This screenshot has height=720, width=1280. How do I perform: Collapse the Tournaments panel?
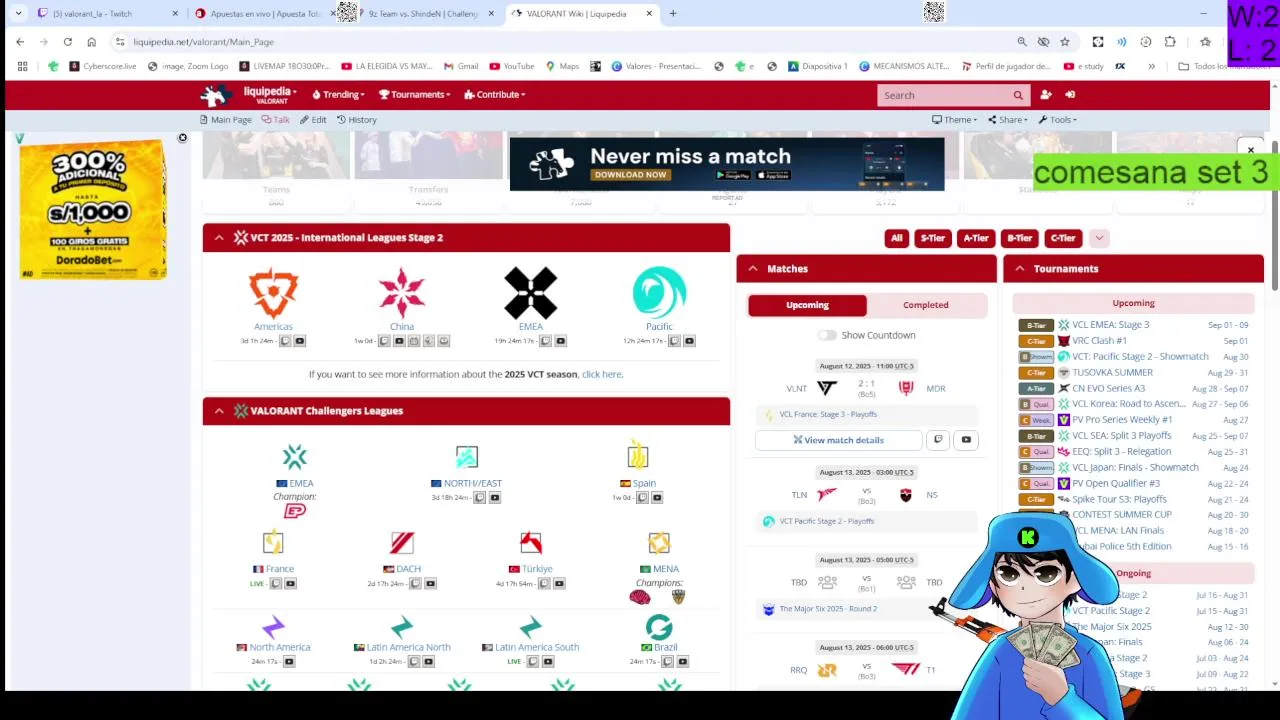click(x=1019, y=269)
